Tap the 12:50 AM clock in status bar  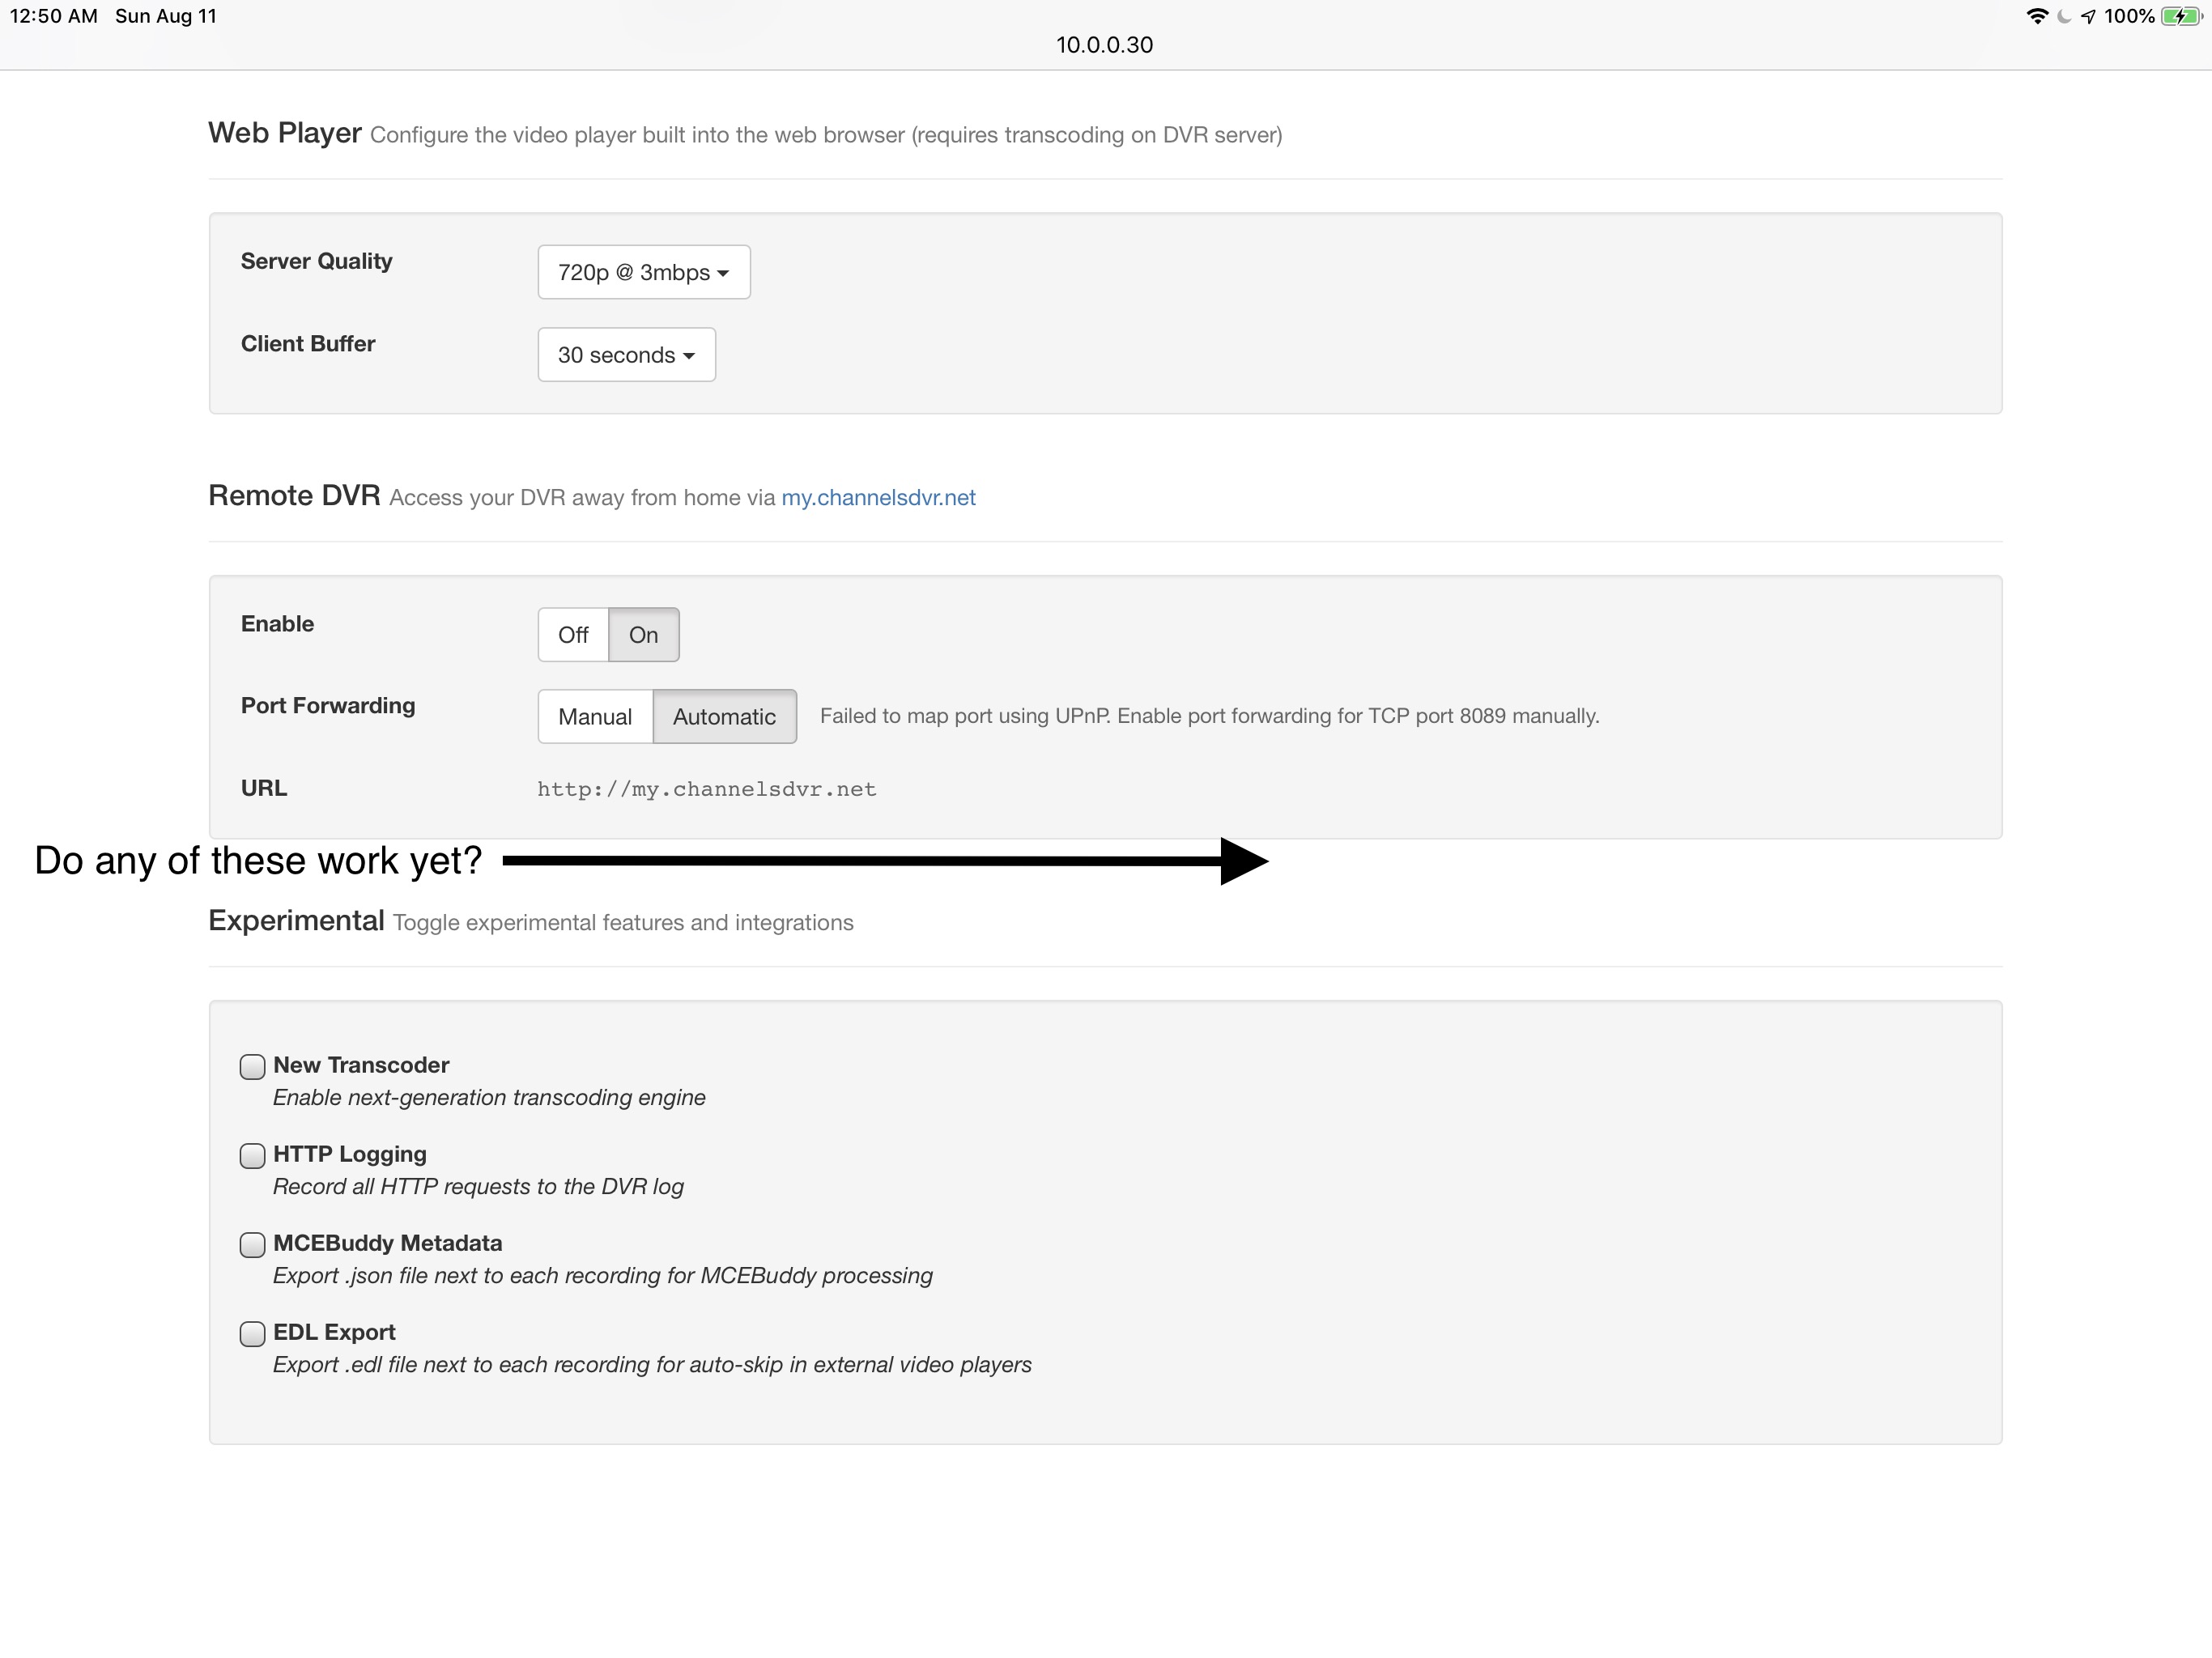coord(54,16)
